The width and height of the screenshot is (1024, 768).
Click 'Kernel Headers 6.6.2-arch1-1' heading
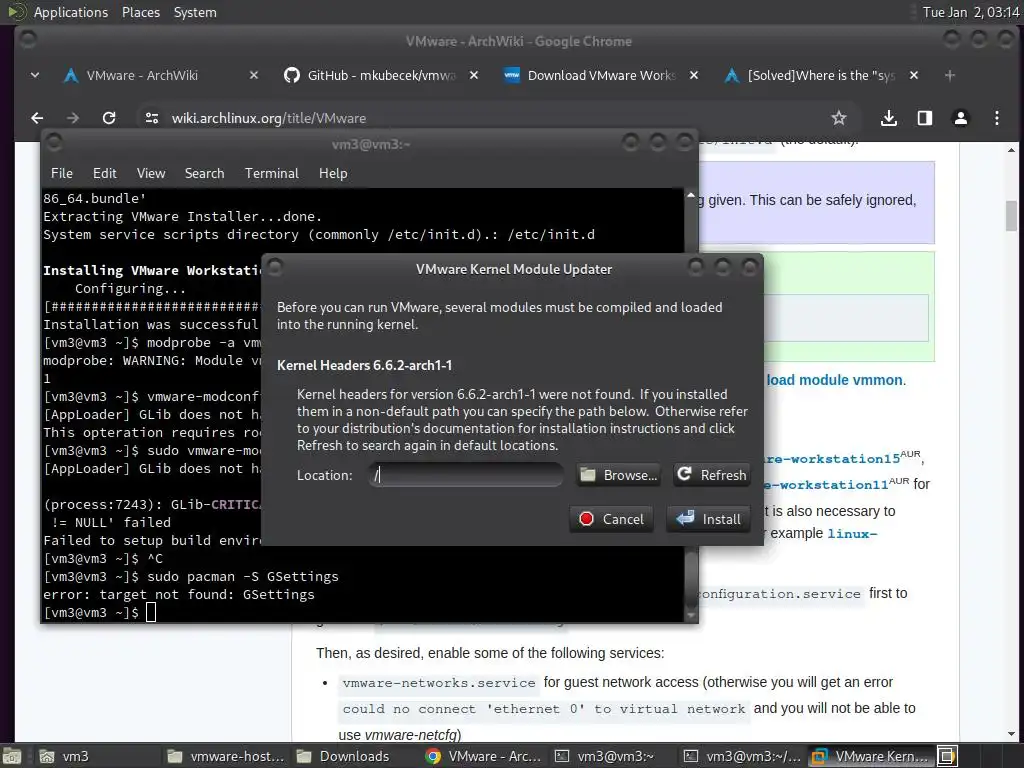coord(364,365)
